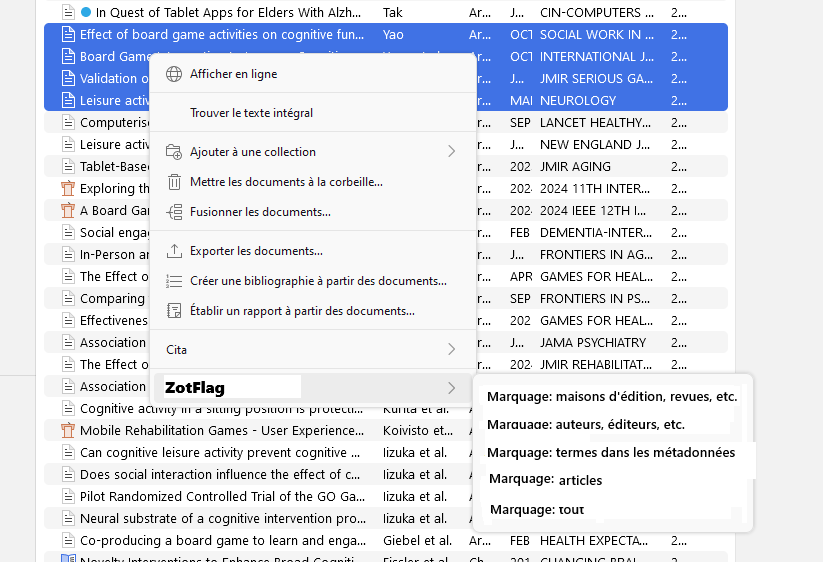Screen dimensions: 823x562
Task: Click the document icon beside Social enga row
Action: [x=68, y=232]
